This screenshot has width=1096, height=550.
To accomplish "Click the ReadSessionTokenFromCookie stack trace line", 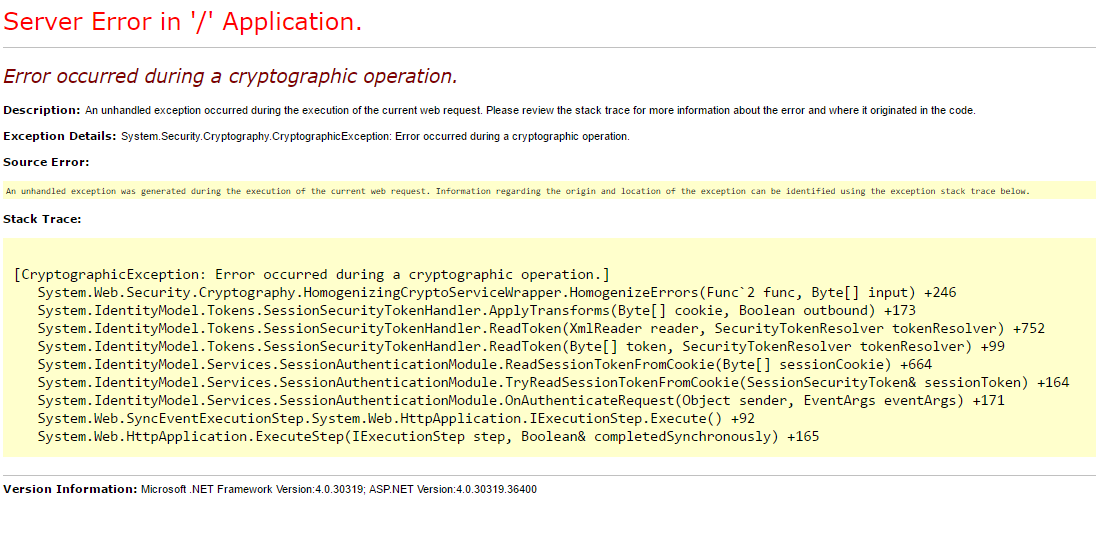I will point(484,365).
